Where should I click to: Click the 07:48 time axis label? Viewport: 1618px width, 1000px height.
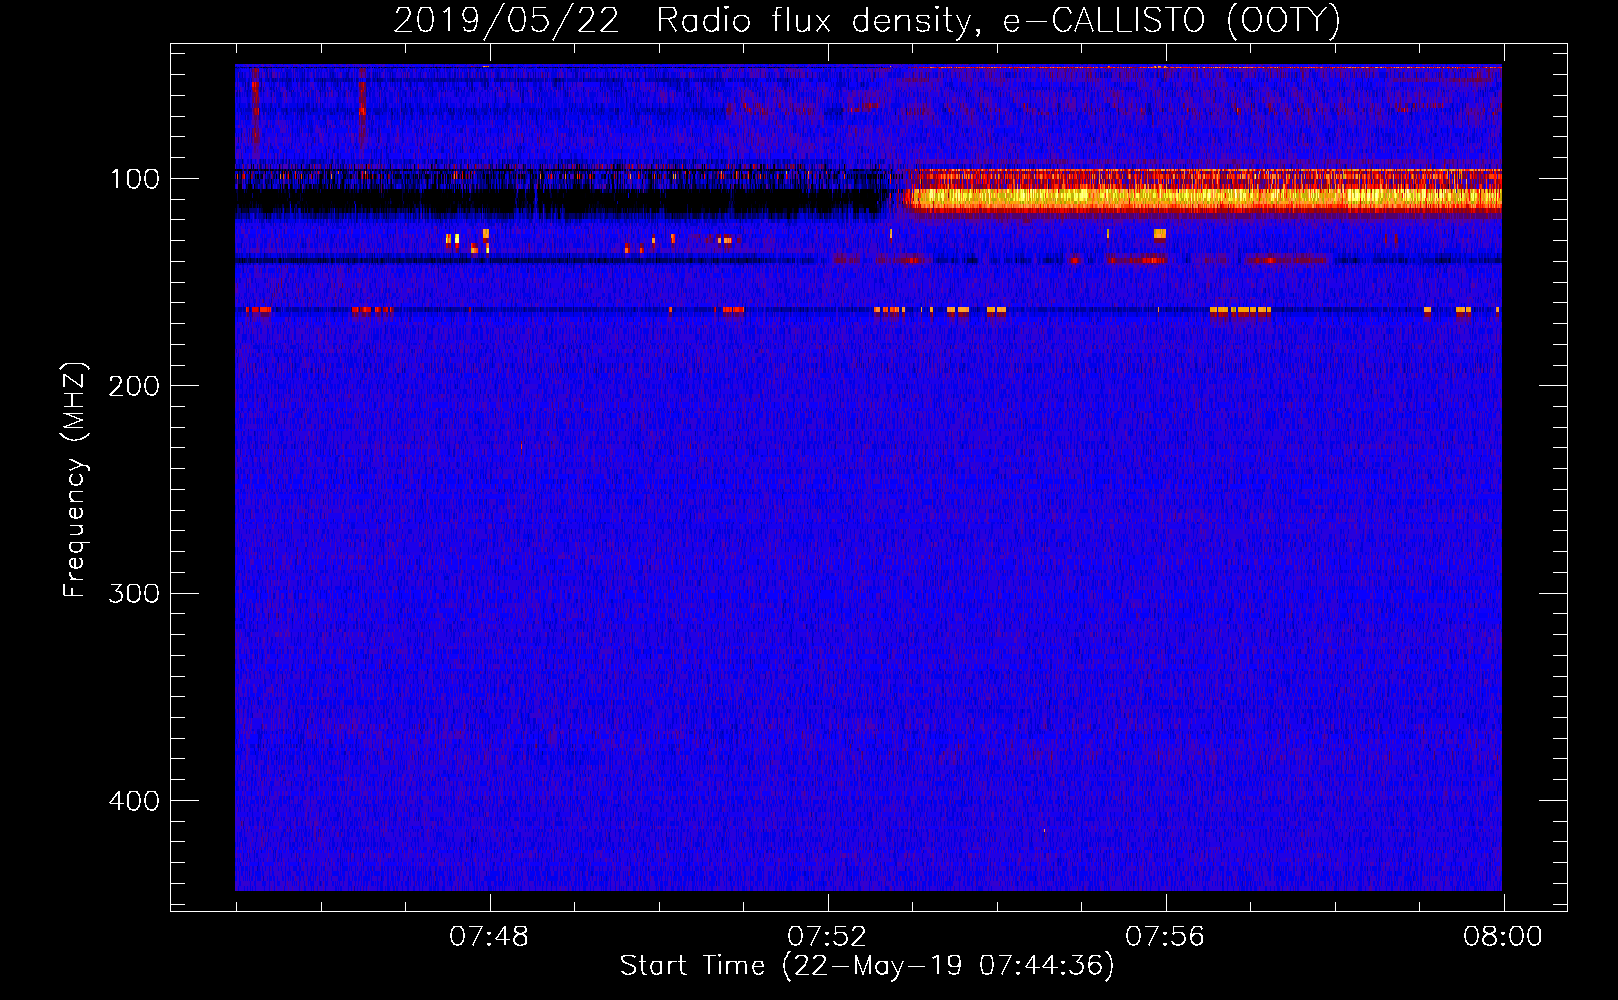(x=489, y=937)
